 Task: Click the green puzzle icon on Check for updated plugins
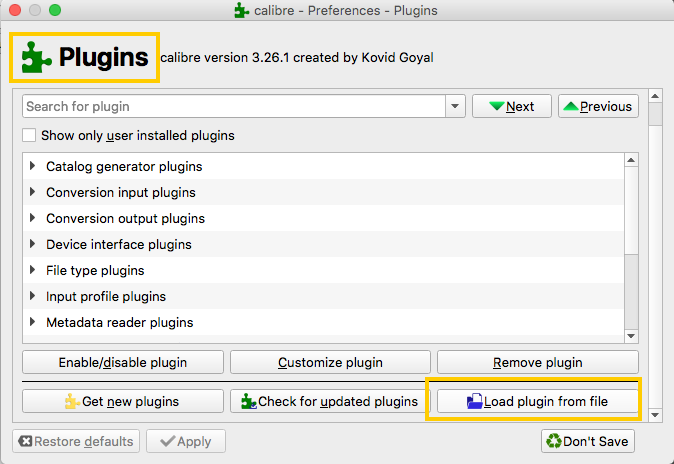(x=248, y=401)
